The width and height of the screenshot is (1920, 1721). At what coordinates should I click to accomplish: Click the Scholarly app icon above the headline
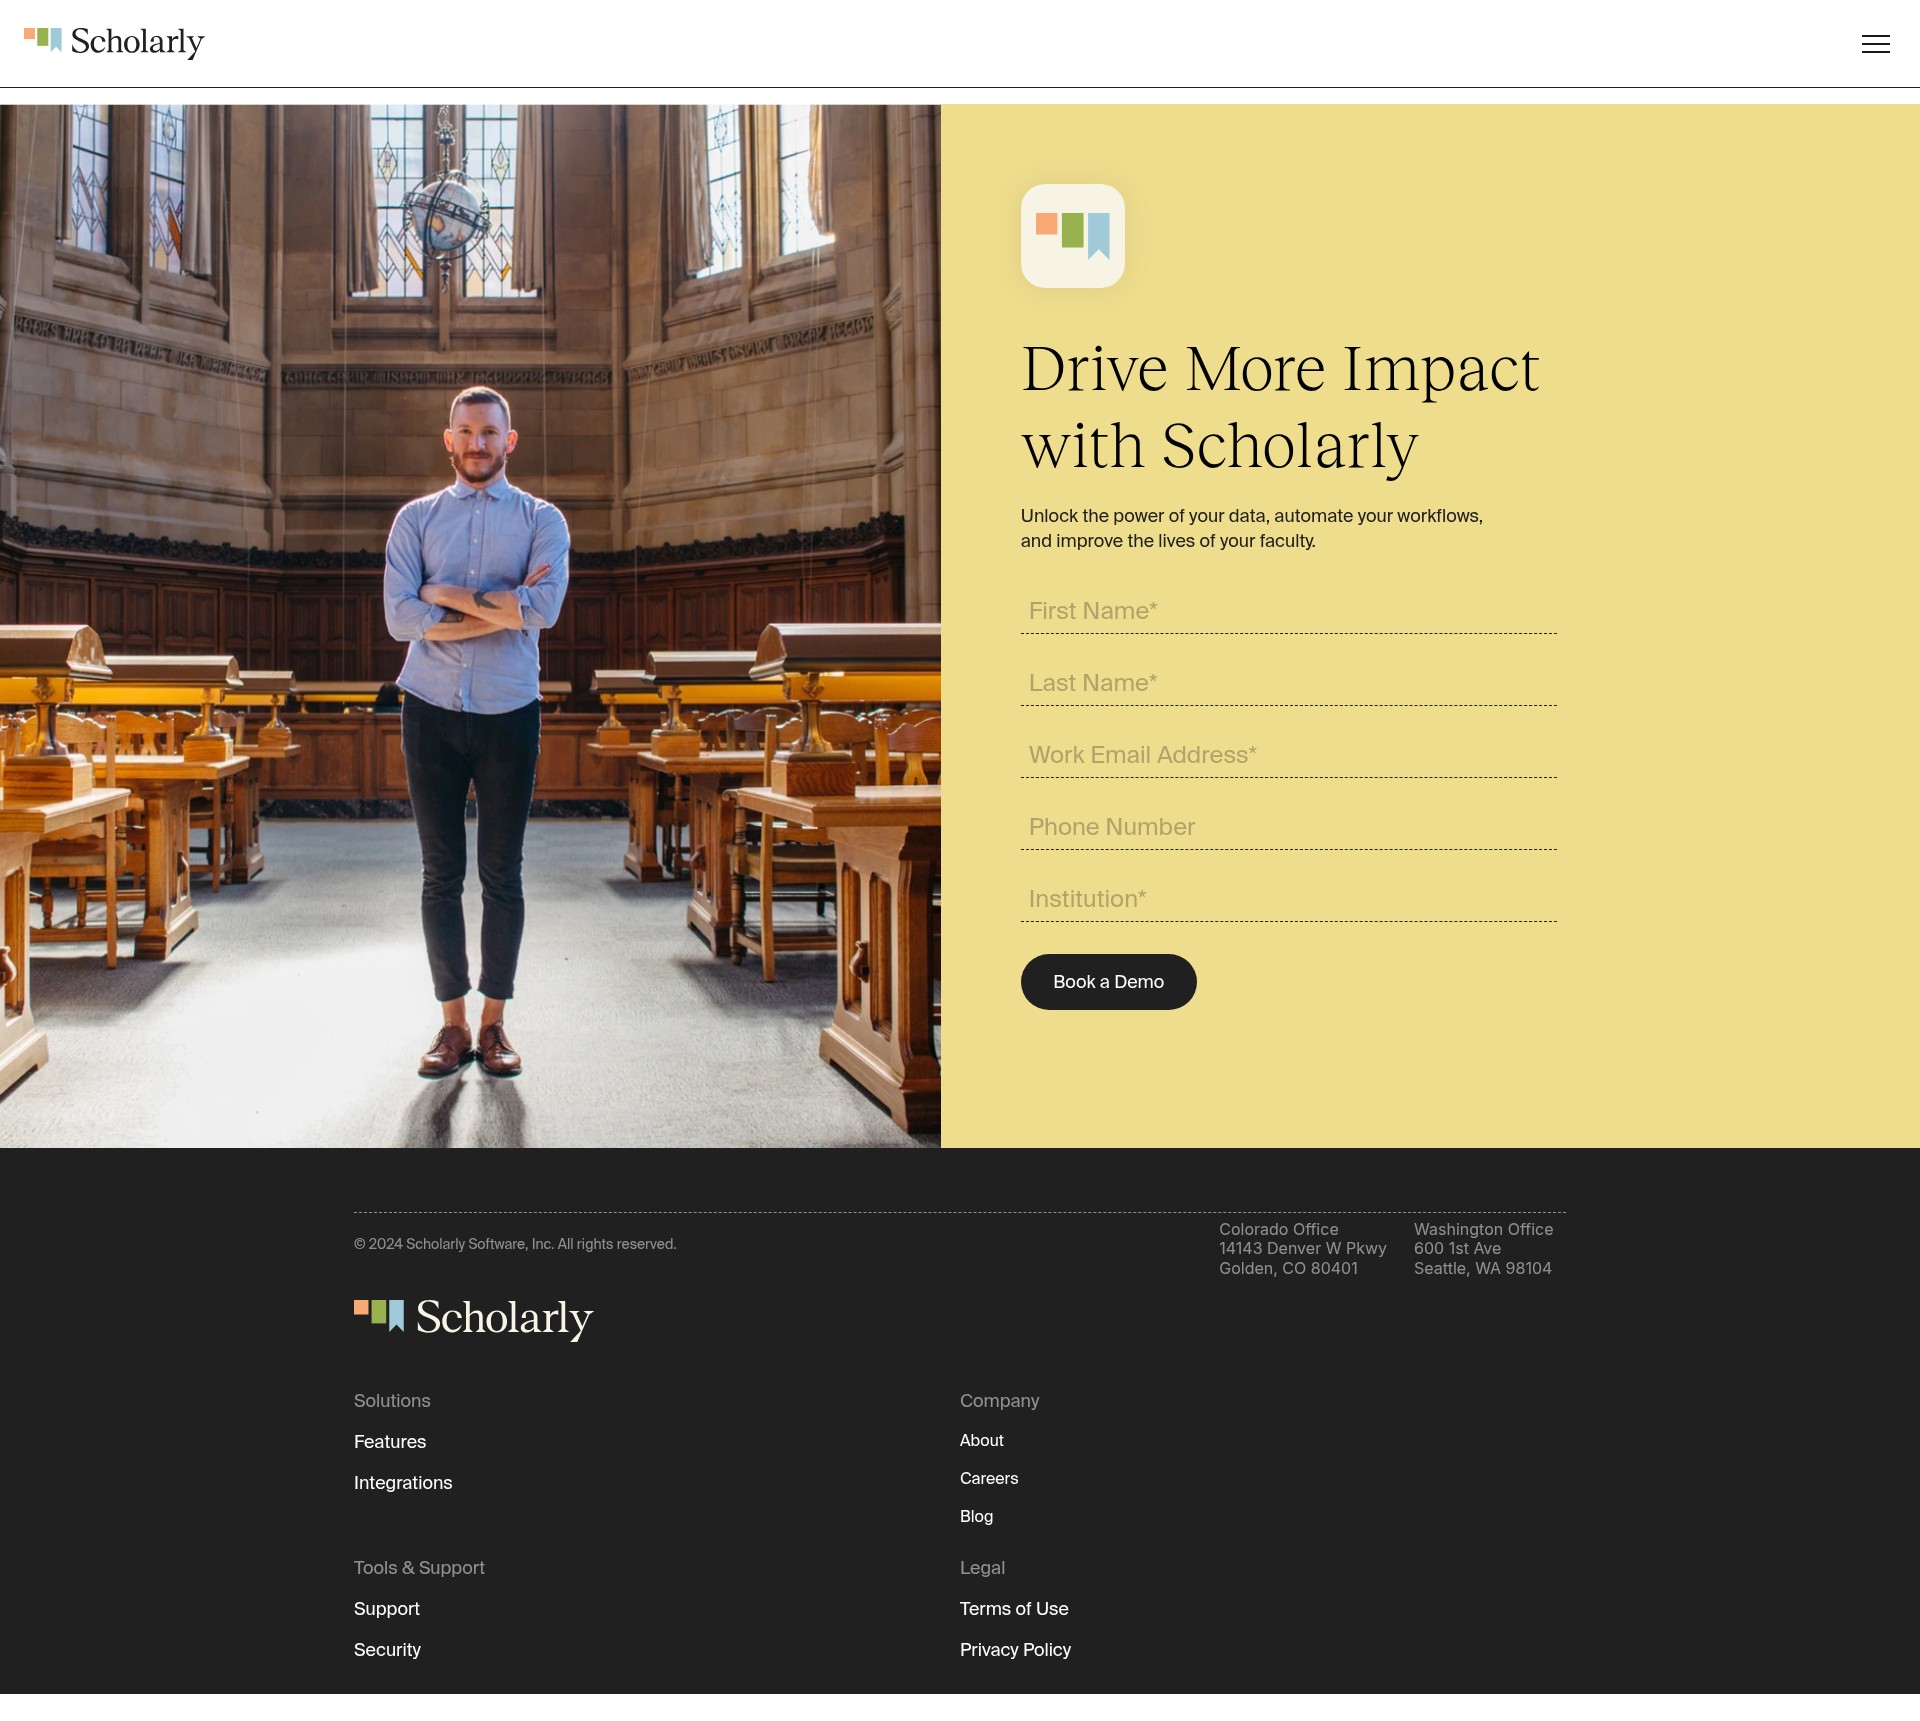[1072, 236]
